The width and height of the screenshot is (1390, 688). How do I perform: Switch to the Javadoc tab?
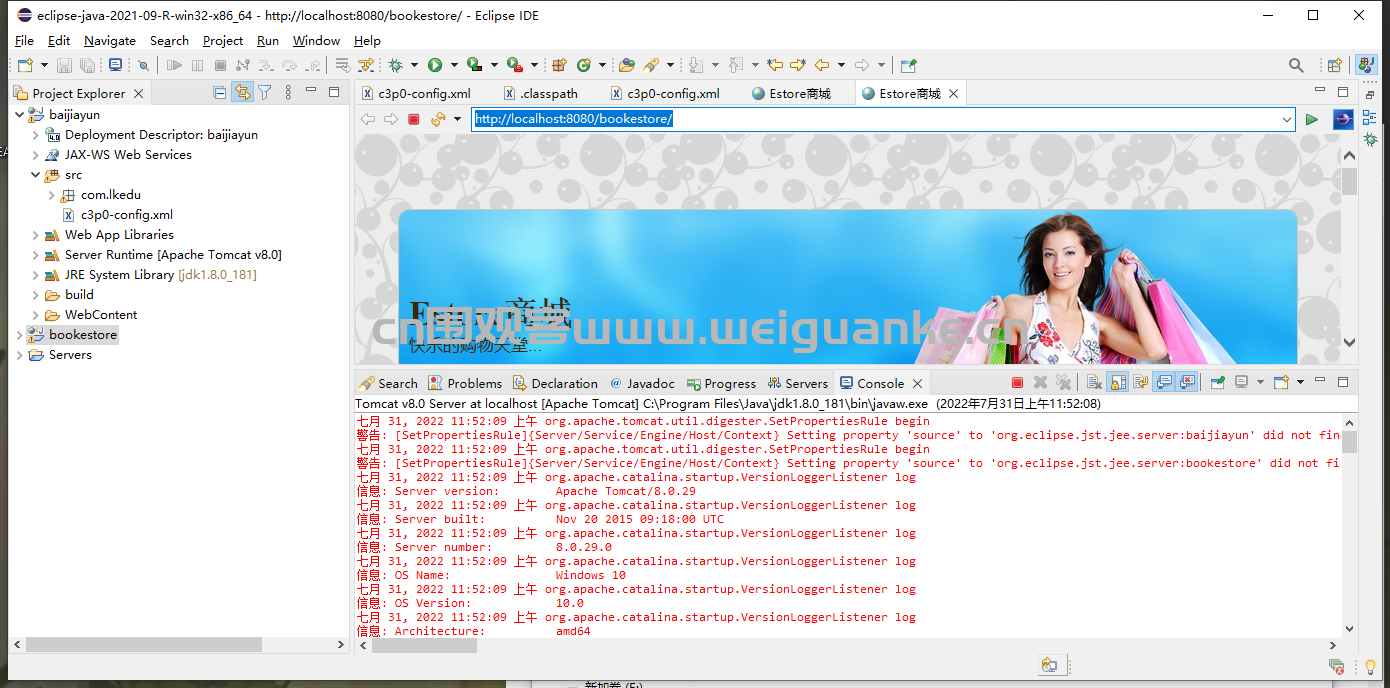(641, 383)
